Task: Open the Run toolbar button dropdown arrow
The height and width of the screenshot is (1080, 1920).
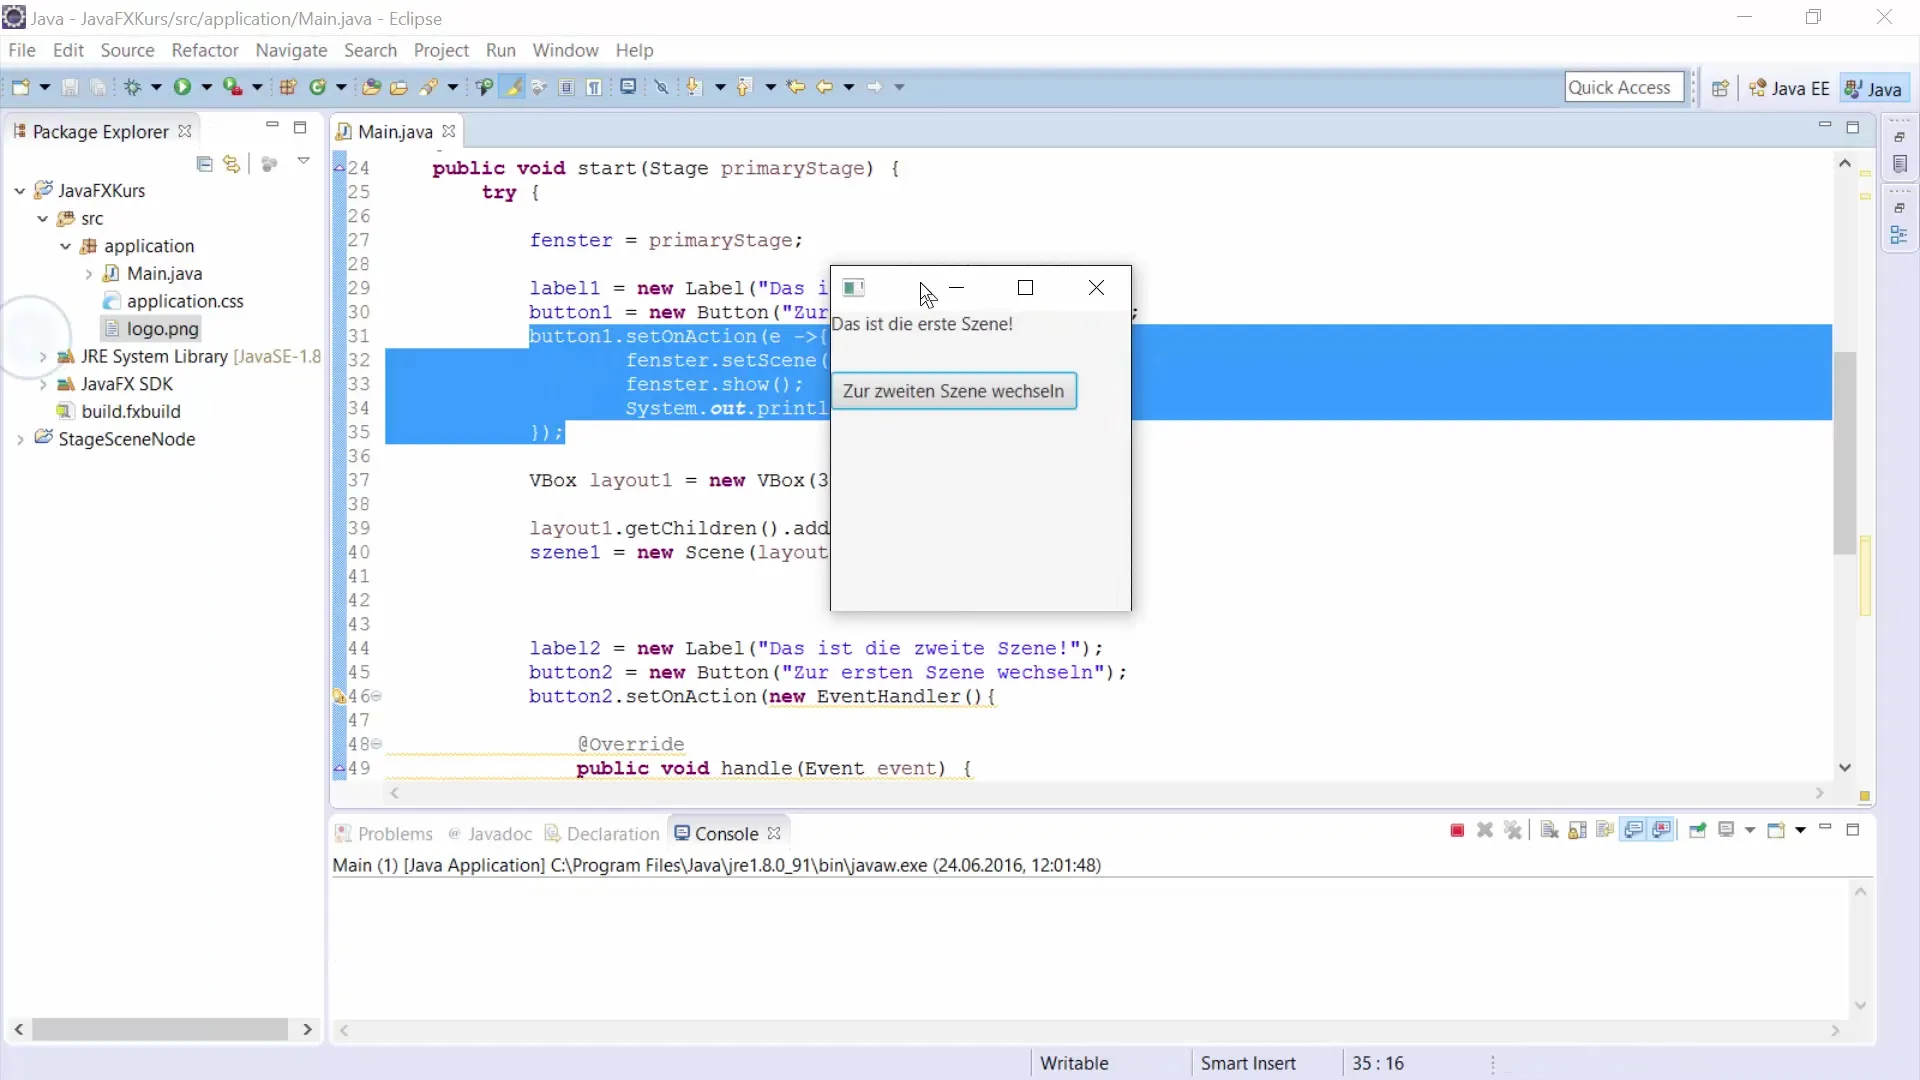Action: click(207, 87)
